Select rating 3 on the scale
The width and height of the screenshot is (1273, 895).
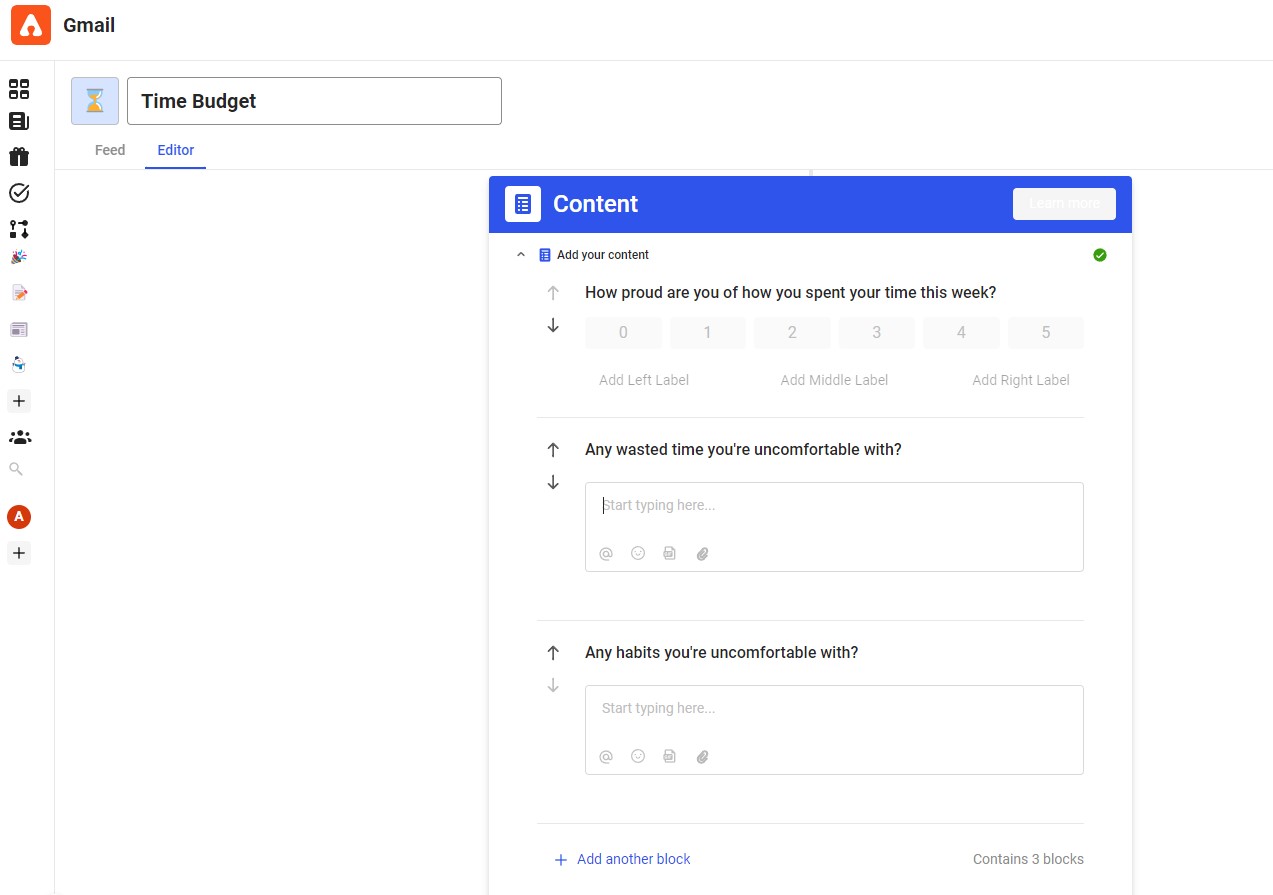pyautogui.click(x=876, y=333)
